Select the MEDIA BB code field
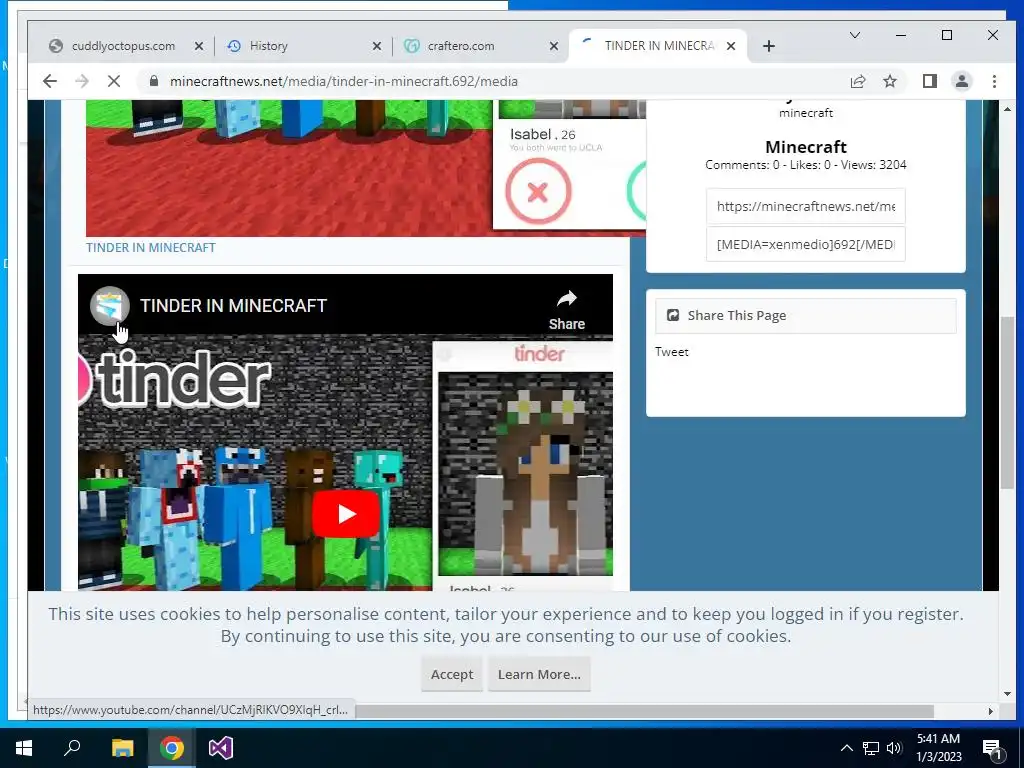 click(805, 244)
